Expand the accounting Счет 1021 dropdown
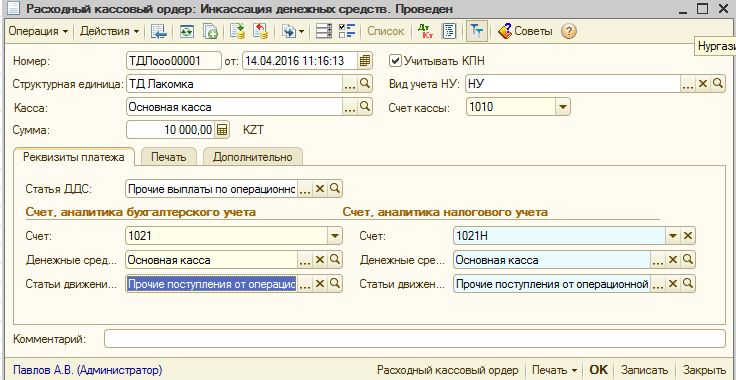Screen dimensions: 736x380 [x=335, y=236]
